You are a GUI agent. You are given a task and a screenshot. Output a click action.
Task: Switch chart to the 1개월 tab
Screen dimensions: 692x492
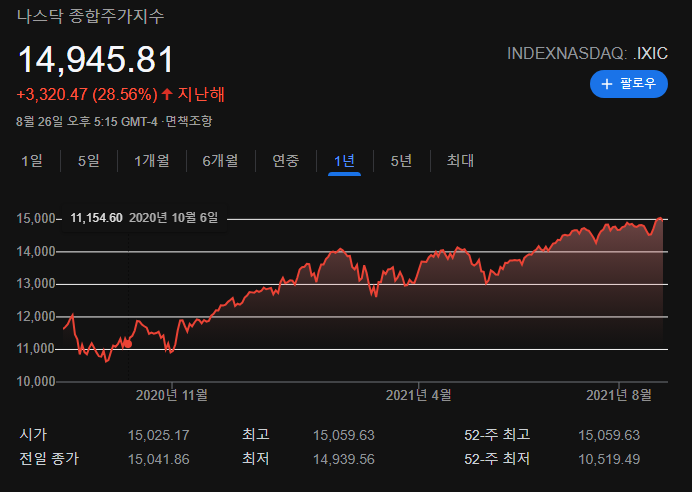click(152, 161)
